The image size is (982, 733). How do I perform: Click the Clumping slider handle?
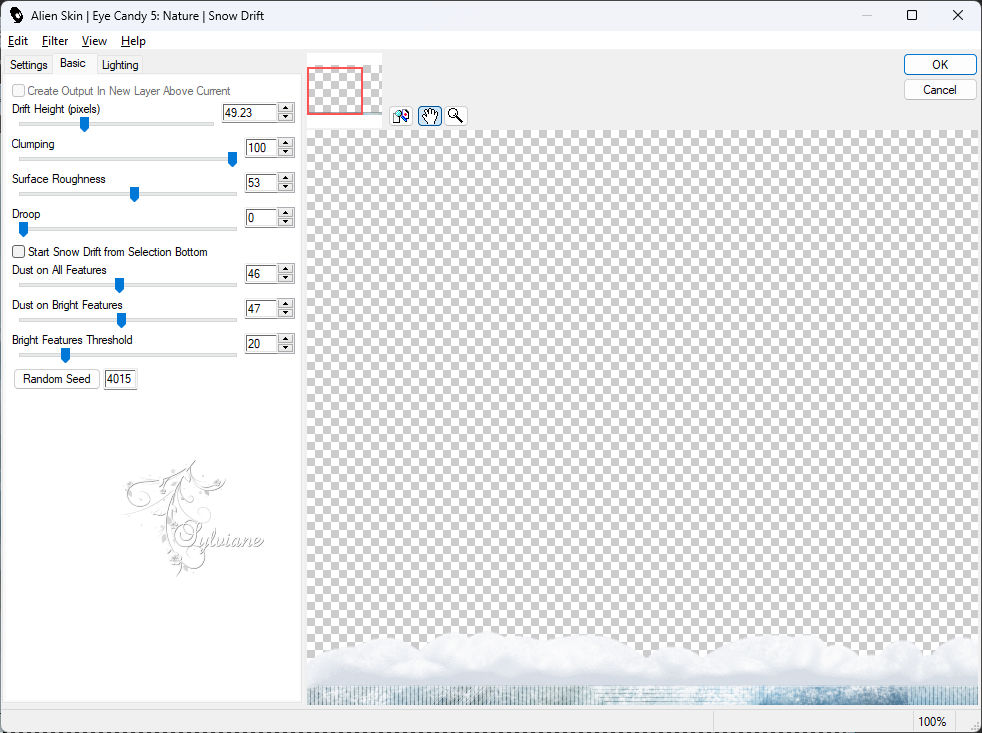pyautogui.click(x=232, y=159)
